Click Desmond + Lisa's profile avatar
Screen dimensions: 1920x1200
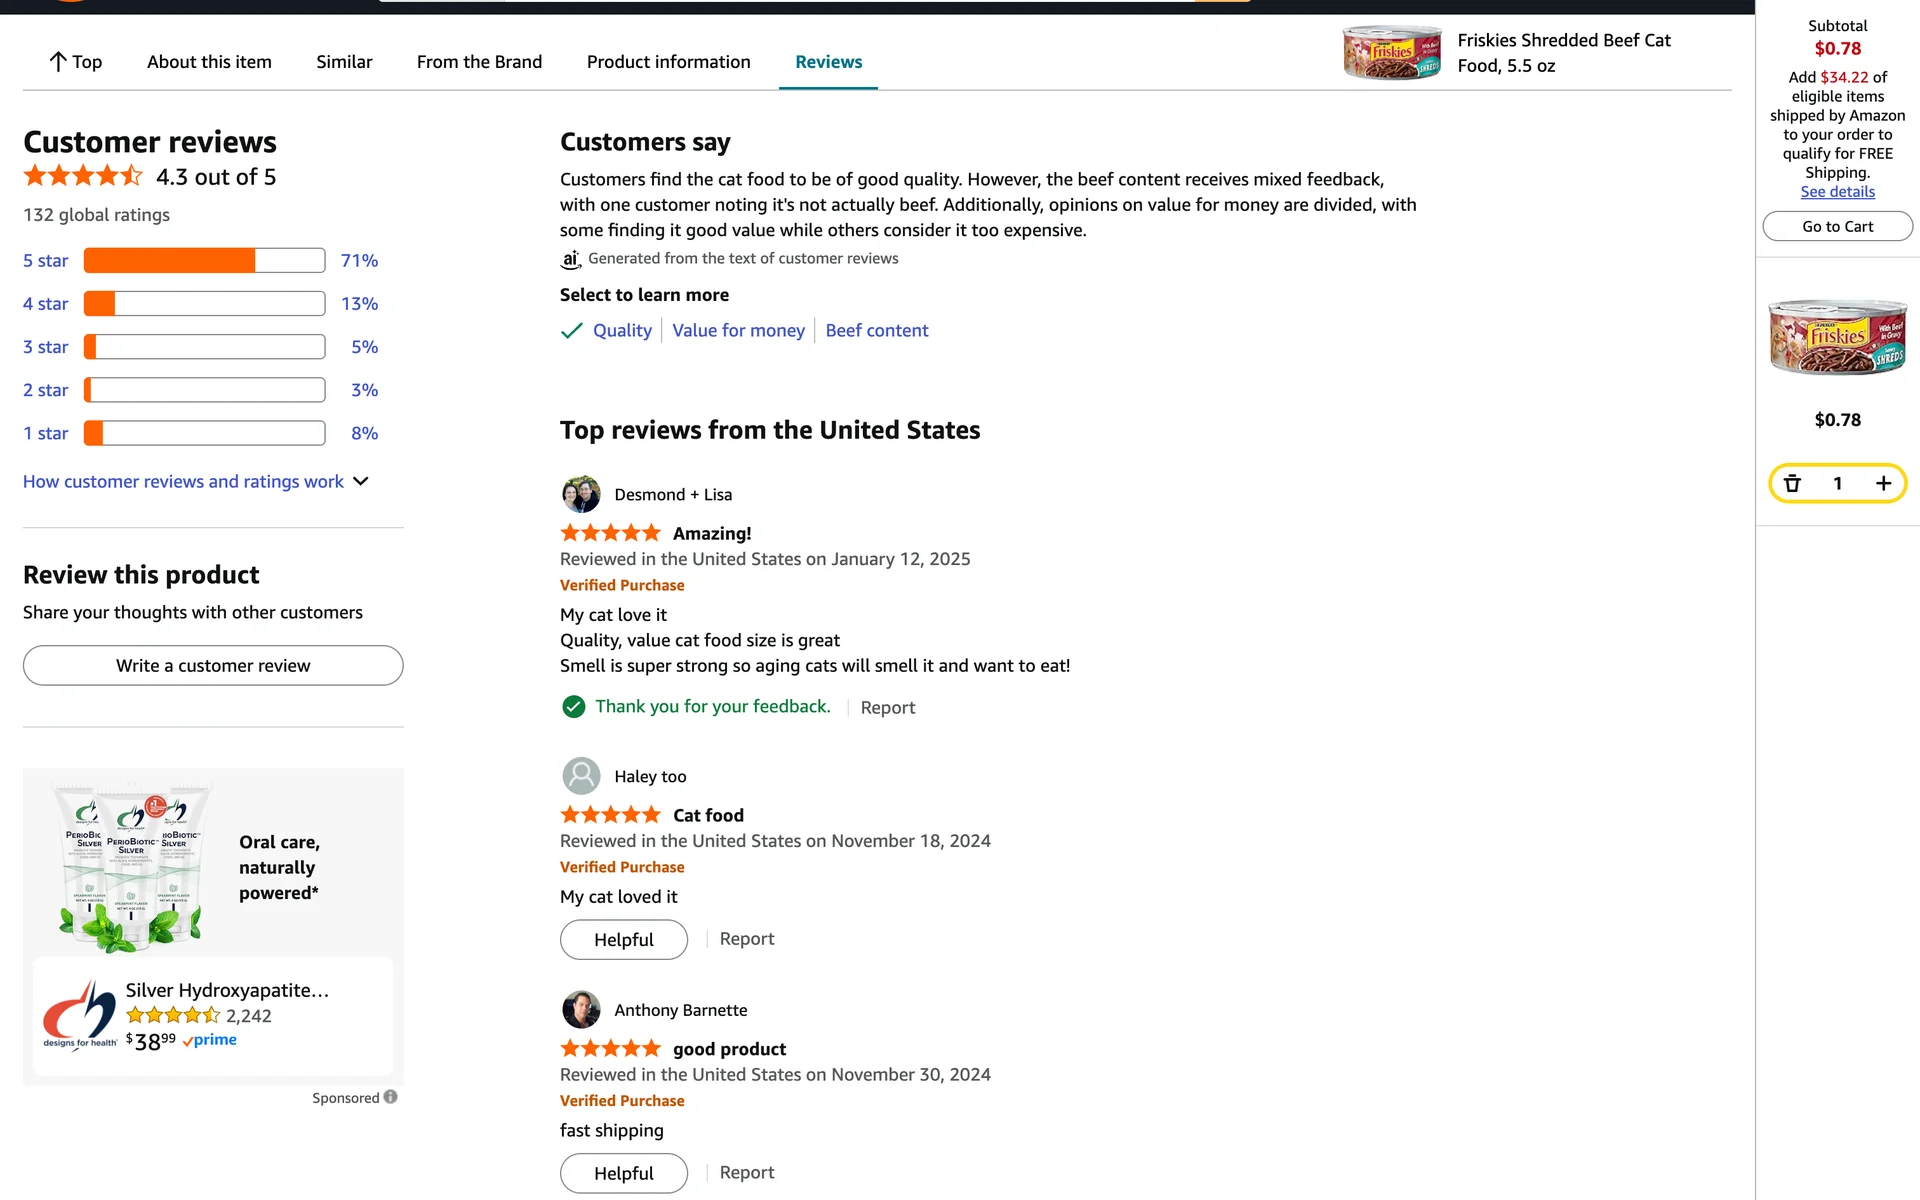coord(581,494)
